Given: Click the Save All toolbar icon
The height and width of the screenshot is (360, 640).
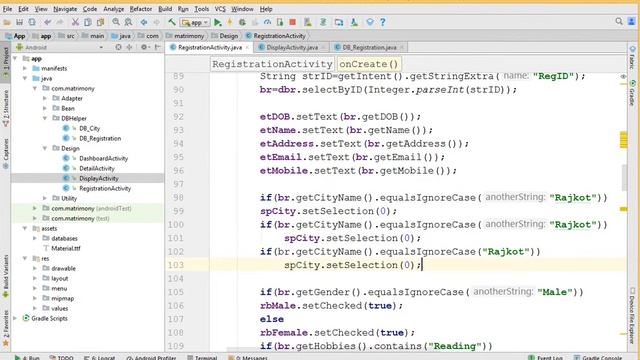Looking at the screenshot, I should (19, 22).
